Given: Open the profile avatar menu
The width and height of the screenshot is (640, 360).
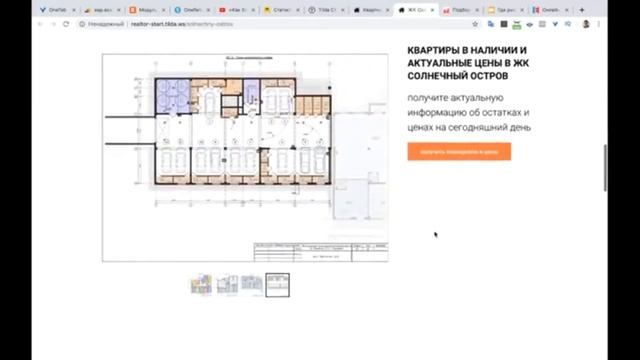Looking at the screenshot, I should (586, 24).
